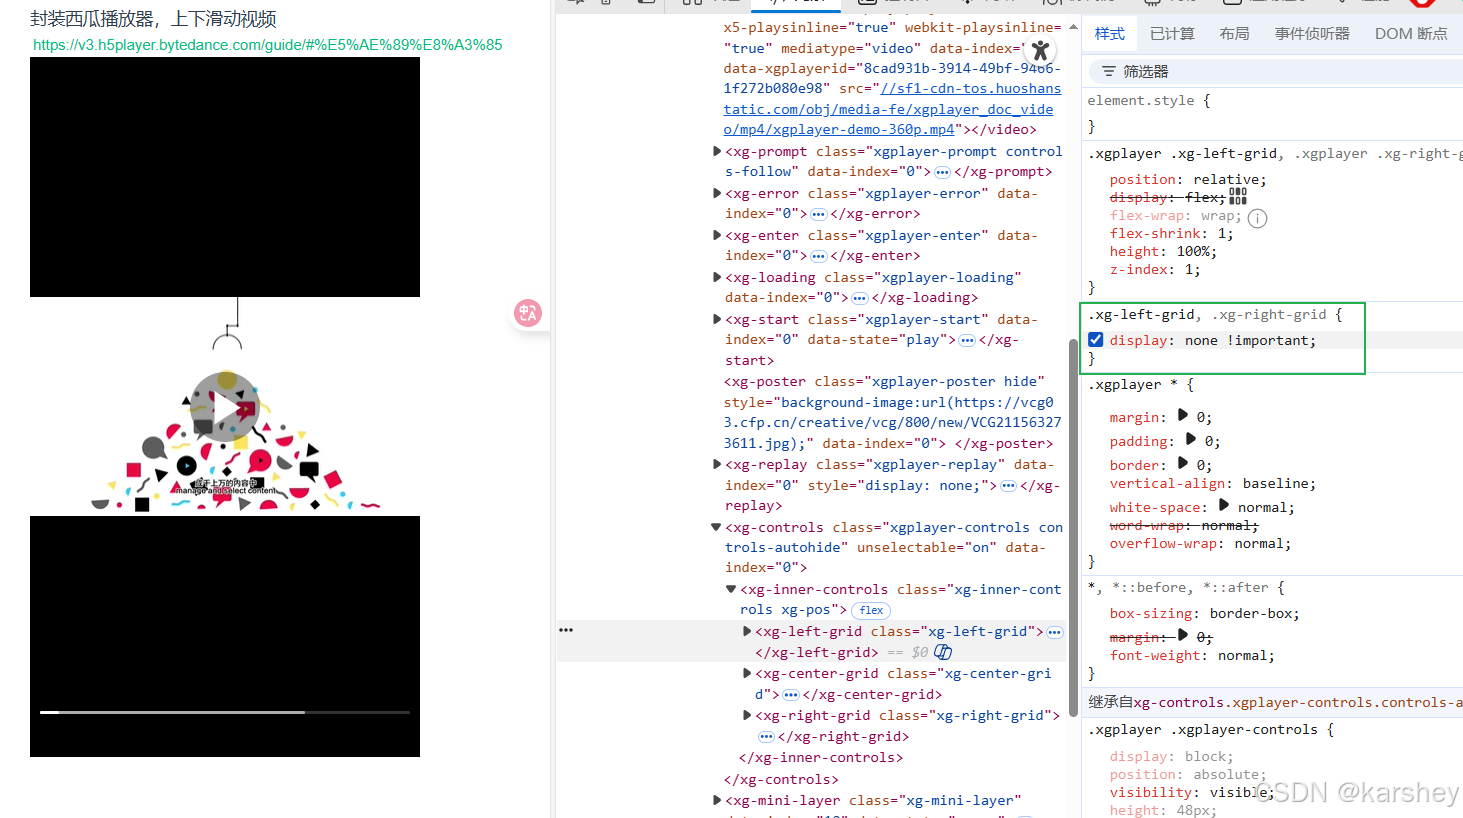Expand the white-space shorthand triangle

1224,505
